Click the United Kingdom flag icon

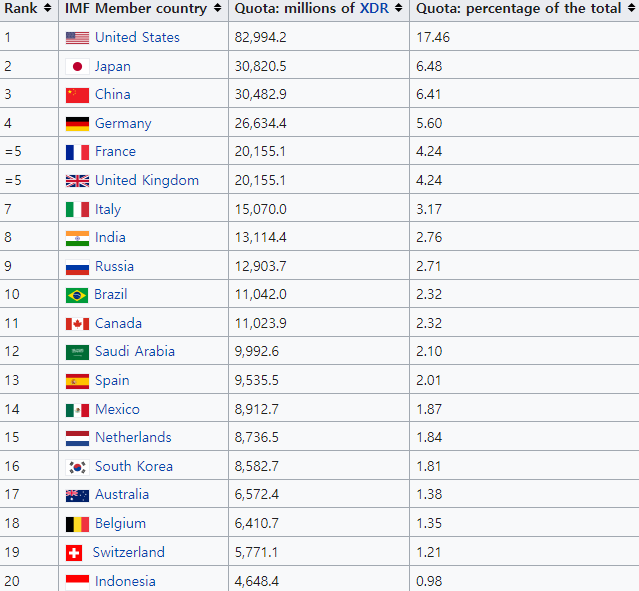tap(77, 181)
